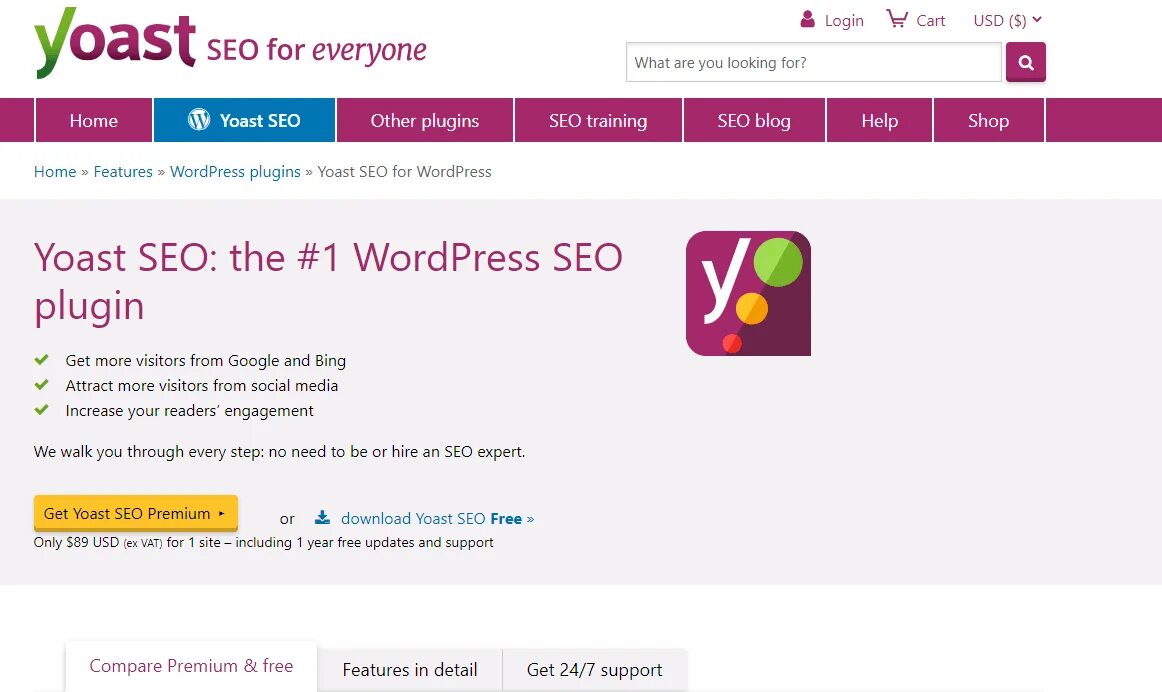Click 'Attract more visitors from social media' text
The image size is (1162, 692).
point(202,385)
